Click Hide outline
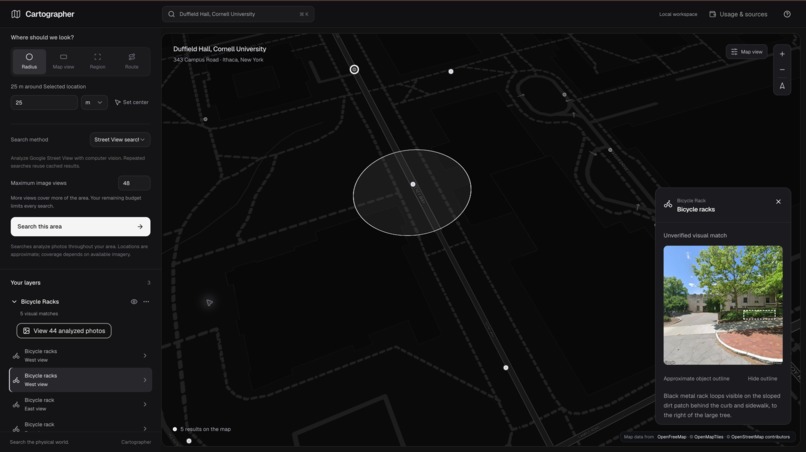The height and width of the screenshot is (452, 806). pyautogui.click(x=762, y=378)
